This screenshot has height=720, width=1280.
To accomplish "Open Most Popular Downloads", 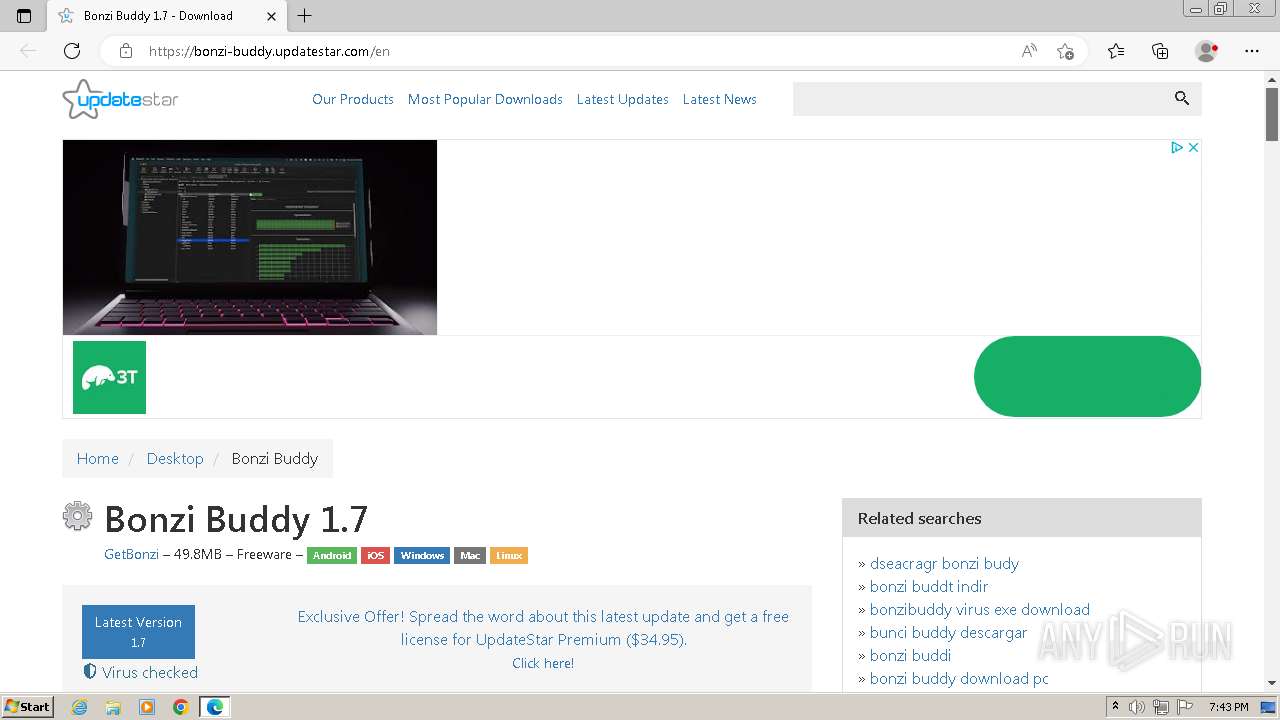I will click(485, 99).
